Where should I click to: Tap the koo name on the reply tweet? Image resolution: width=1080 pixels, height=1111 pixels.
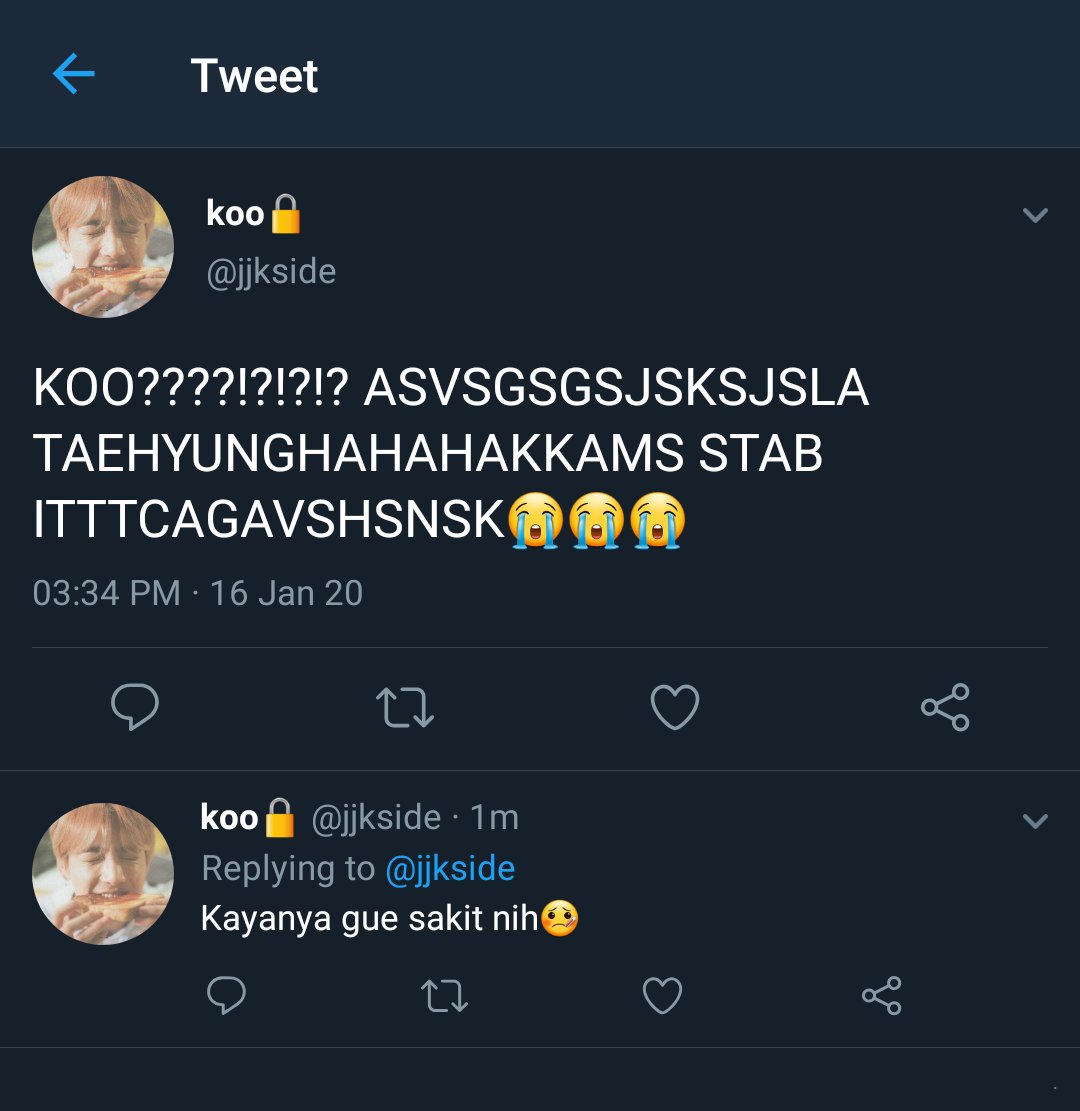(x=229, y=817)
